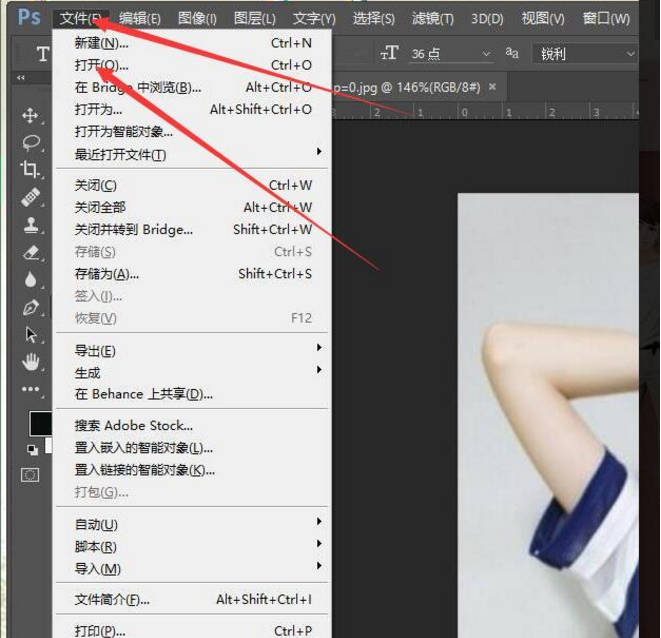
Task: Toggle Quick Mask mode icon
Action: click(x=30, y=475)
